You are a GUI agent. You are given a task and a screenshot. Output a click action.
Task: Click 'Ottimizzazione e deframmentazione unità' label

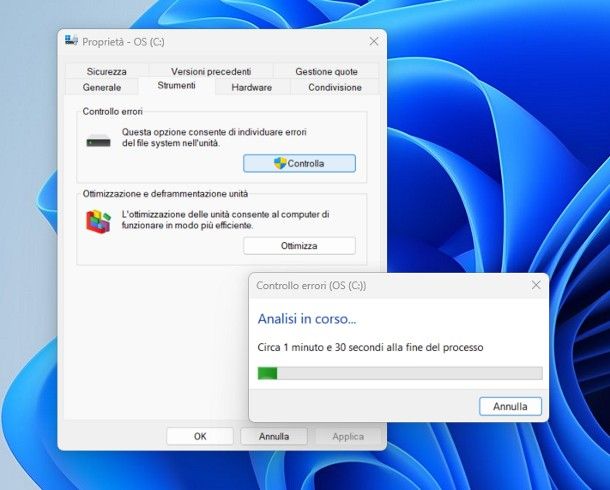click(165, 194)
